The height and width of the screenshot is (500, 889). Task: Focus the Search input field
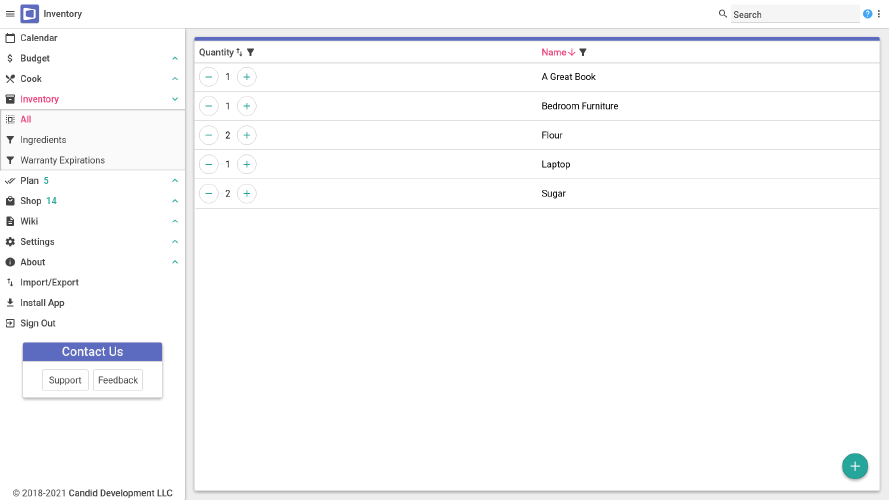coord(795,14)
